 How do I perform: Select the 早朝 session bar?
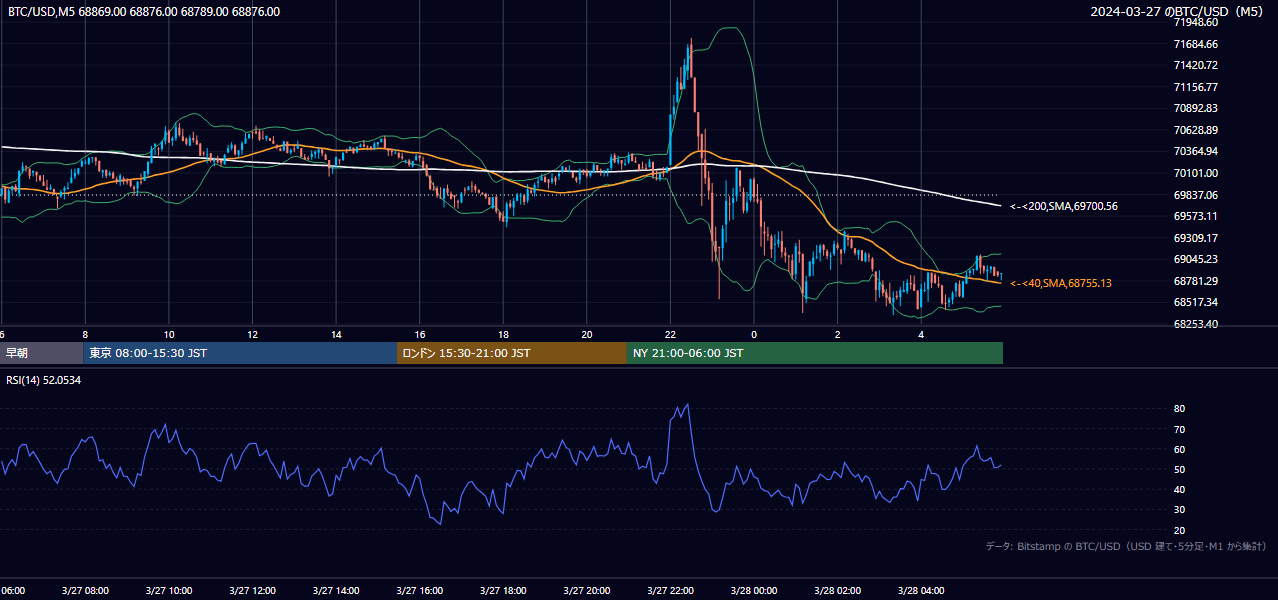(x=41, y=353)
